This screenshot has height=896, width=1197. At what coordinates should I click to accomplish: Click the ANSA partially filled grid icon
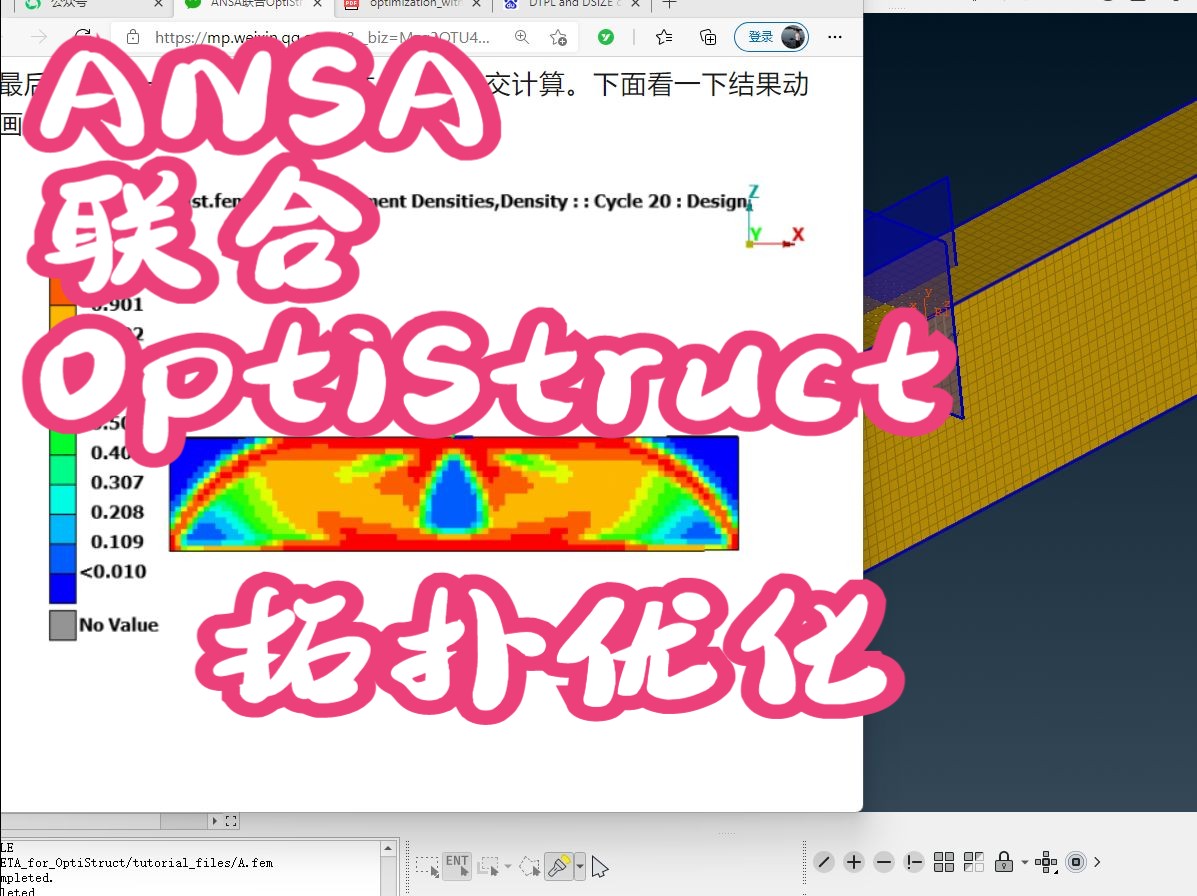tap(974, 862)
